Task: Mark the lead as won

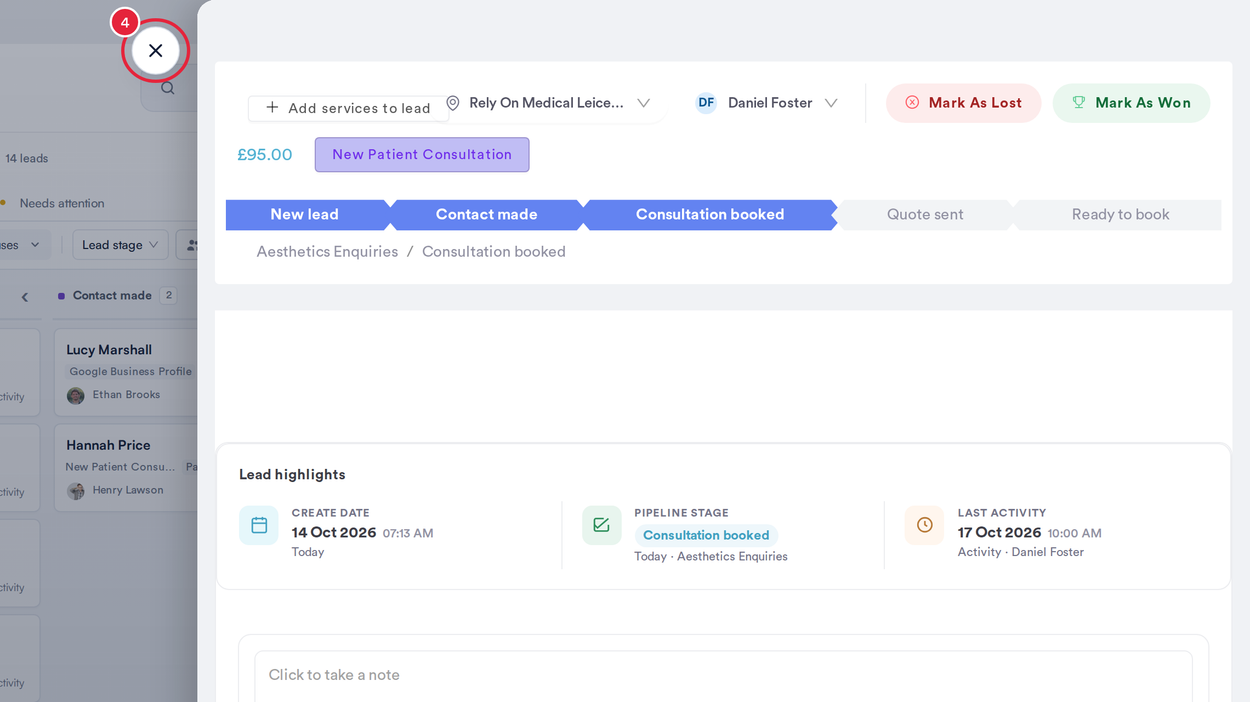Action: [1131, 103]
